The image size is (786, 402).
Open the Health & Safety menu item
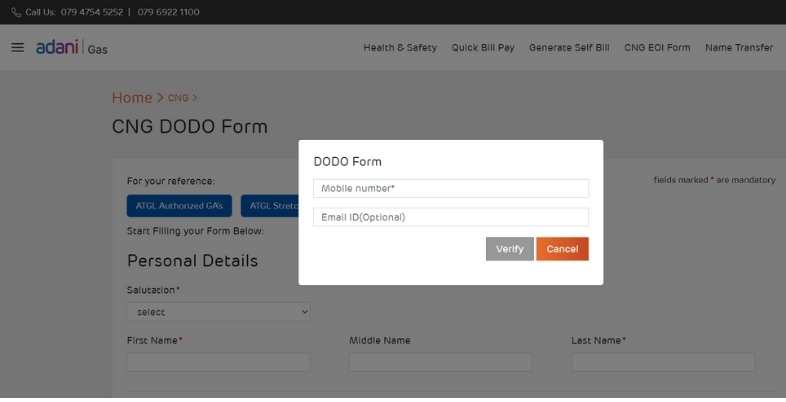[x=400, y=48]
